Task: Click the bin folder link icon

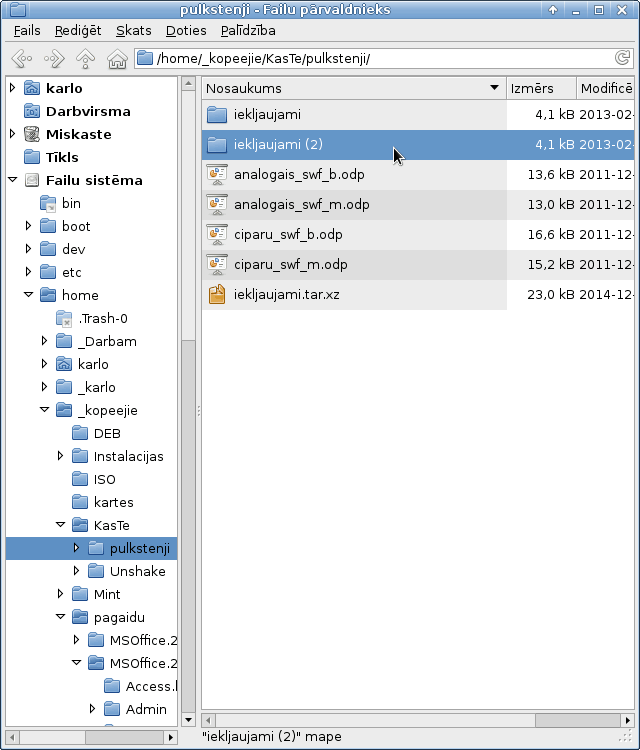Action: coord(48,203)
